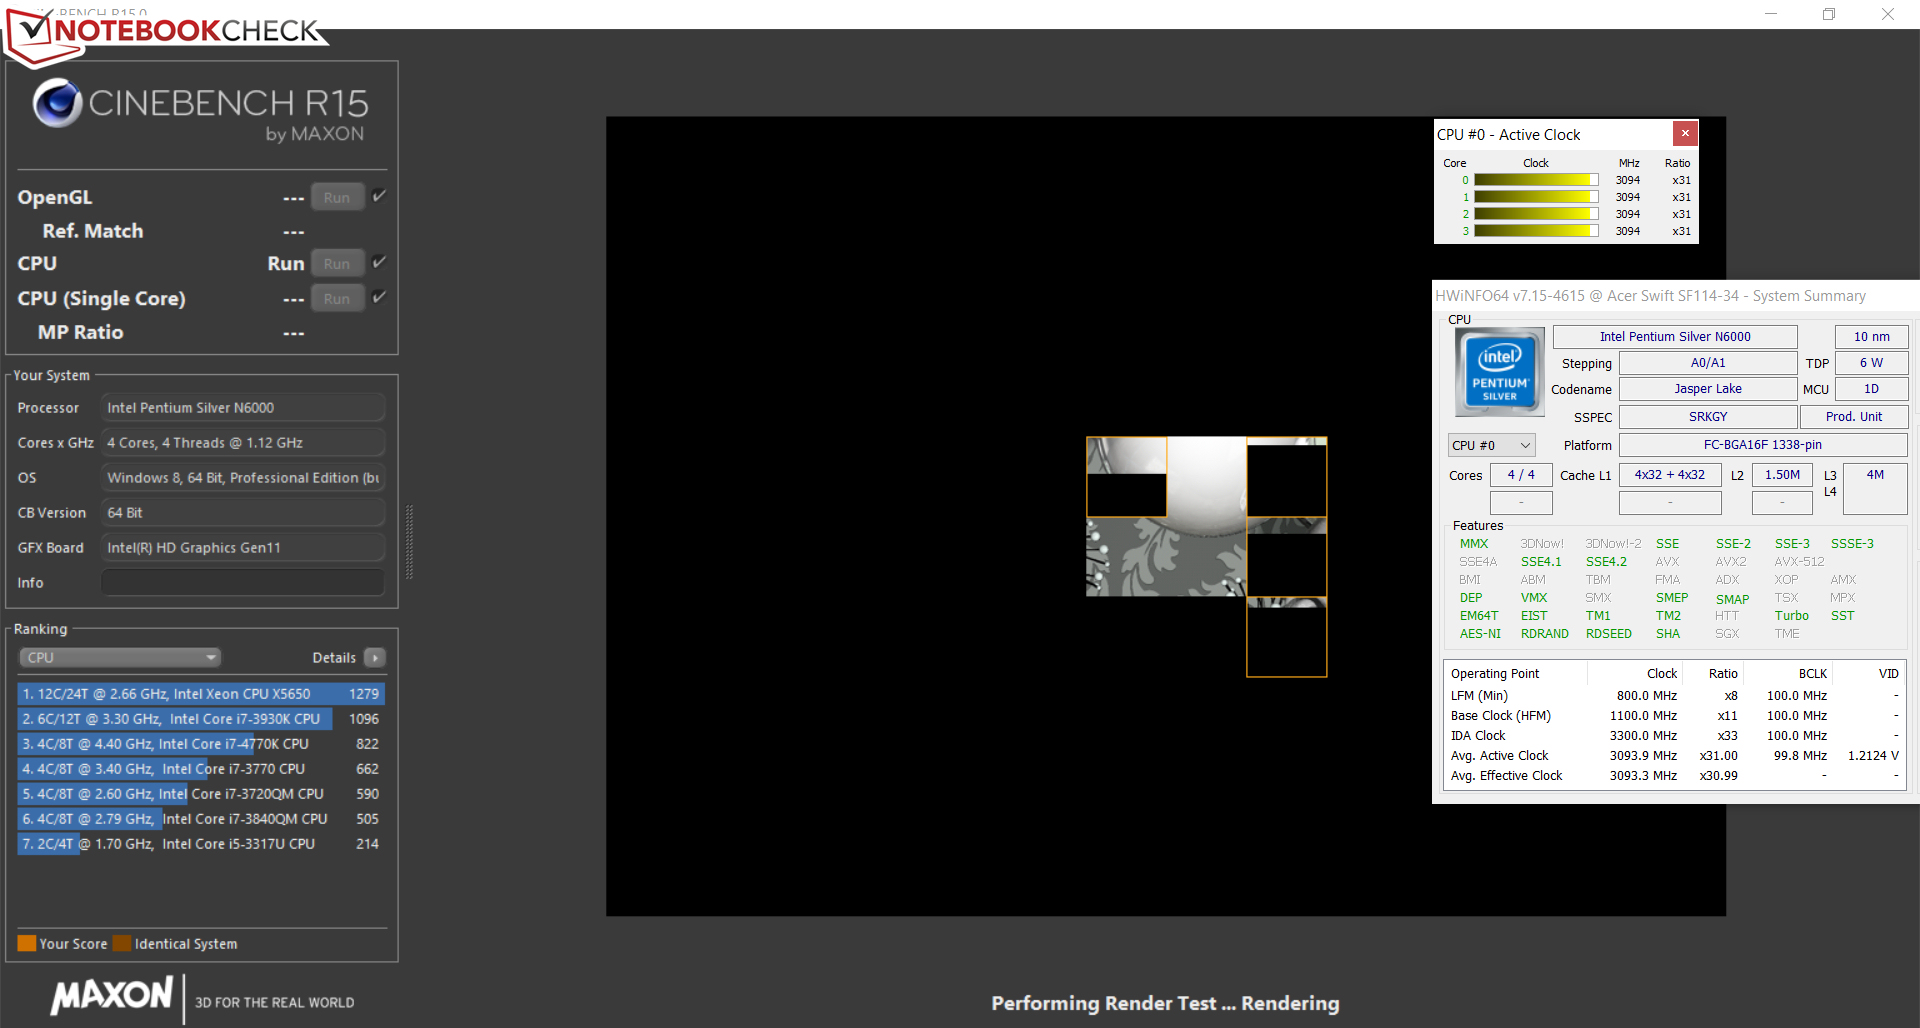Click the CB Version field
1920x1028 pixels.
[x=243, y=513]
